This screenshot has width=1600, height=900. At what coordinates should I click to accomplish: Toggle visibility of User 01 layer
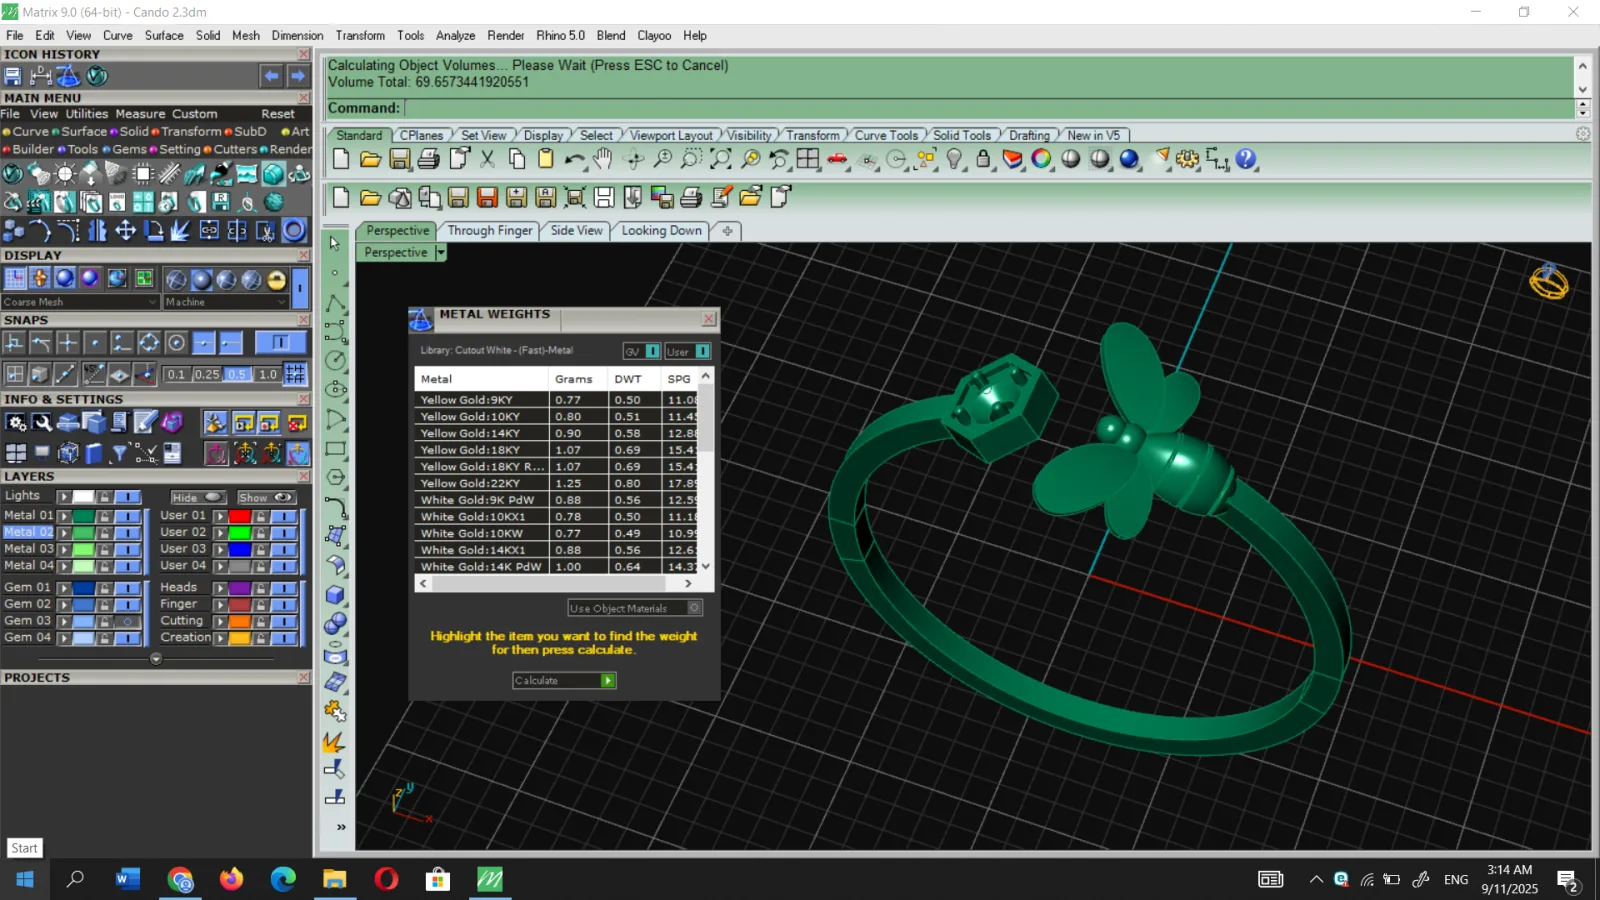pos(284,517)
